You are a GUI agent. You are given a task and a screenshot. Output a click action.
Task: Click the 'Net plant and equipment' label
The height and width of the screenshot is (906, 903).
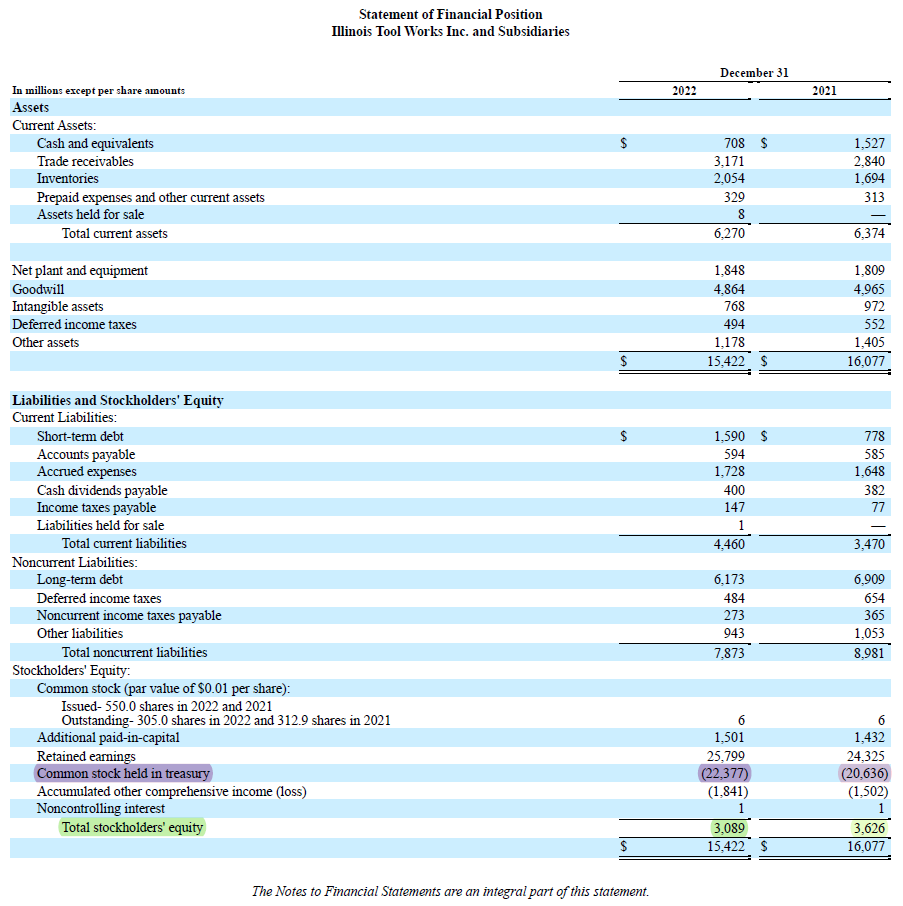80,270
